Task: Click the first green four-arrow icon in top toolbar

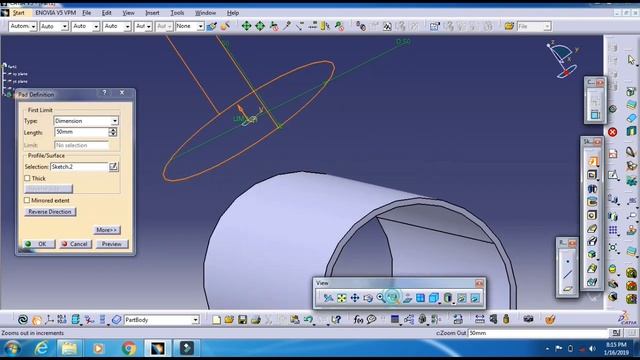Action: pos(246,26)
